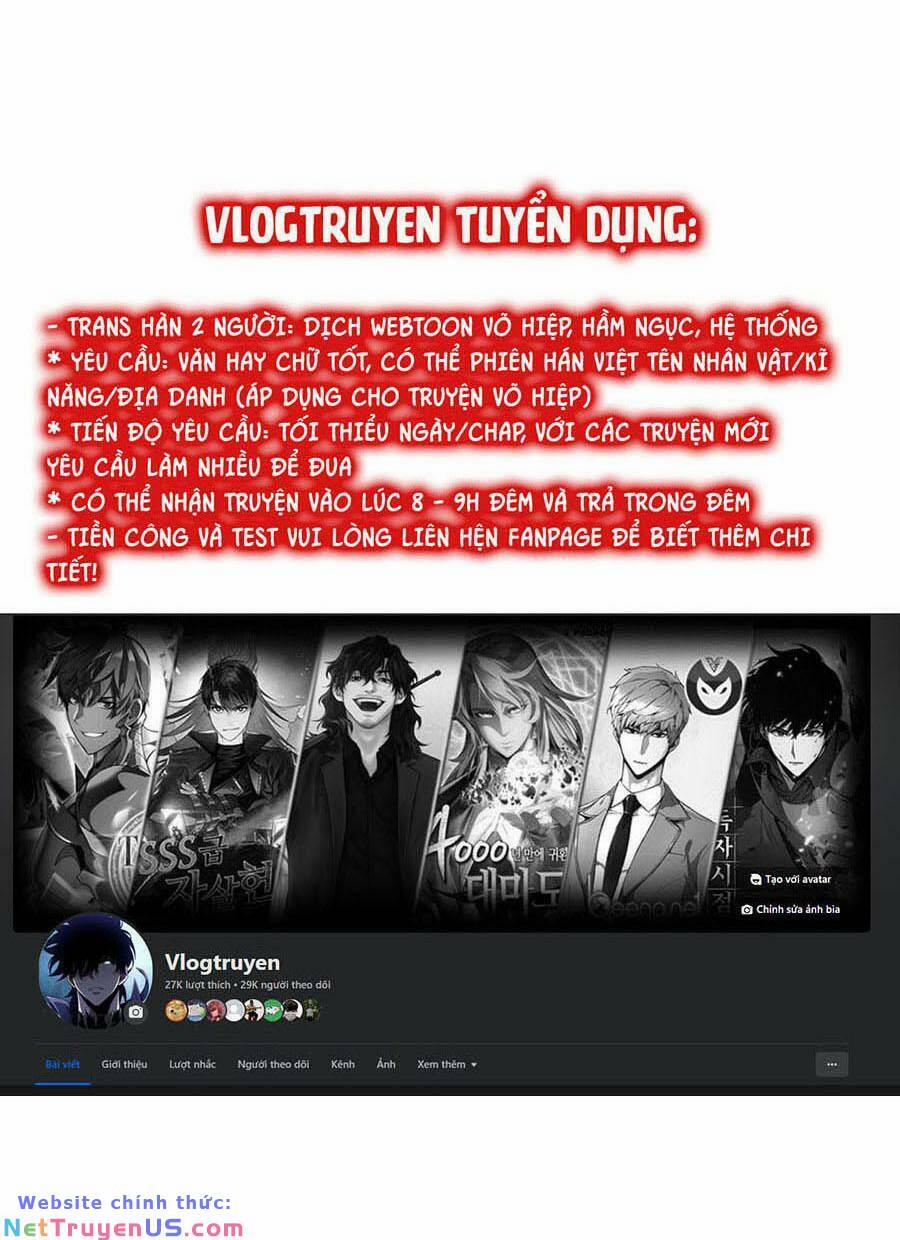Open the Giới thiệu tab
The image size is (900, 1240).
124,1064
